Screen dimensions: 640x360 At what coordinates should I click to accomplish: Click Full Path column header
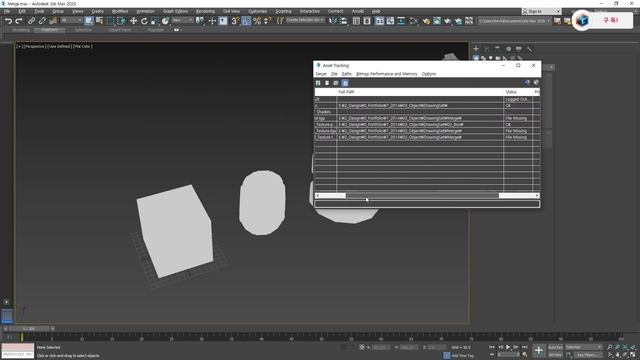420,92
